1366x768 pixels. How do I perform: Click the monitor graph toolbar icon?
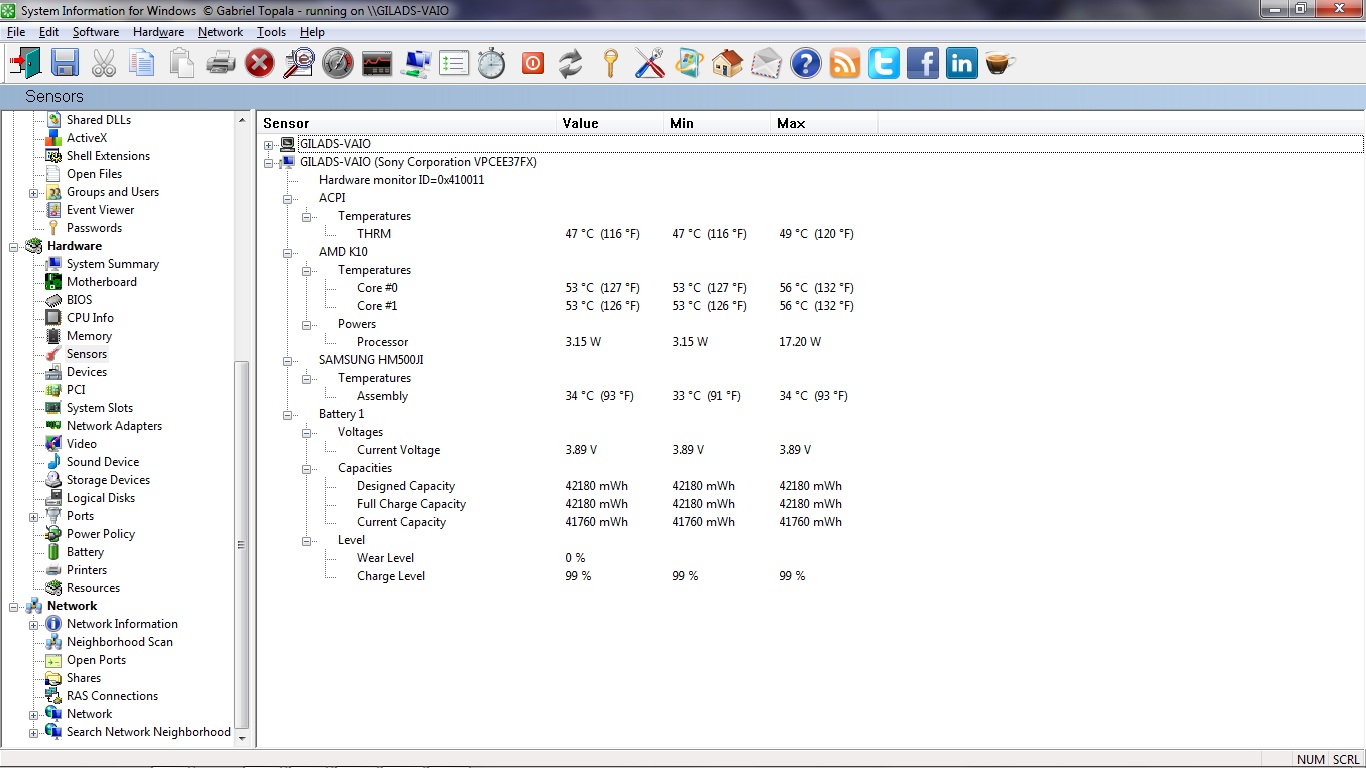[376, 64]
